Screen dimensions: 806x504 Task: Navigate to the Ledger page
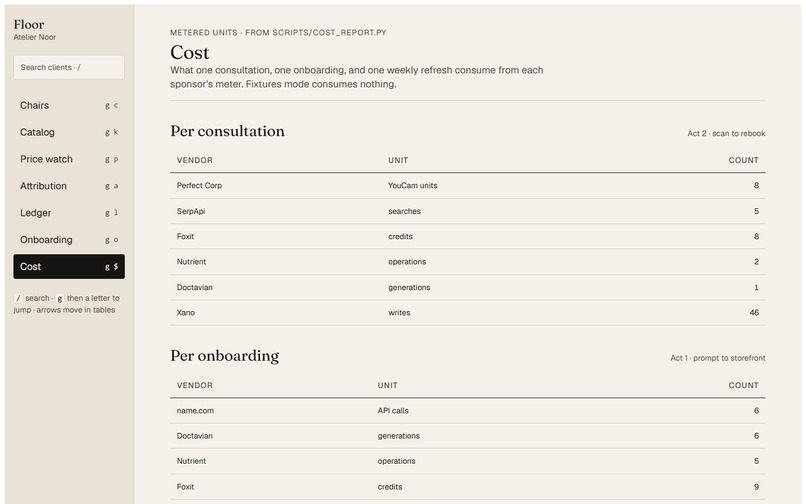[x=69, y=213]
